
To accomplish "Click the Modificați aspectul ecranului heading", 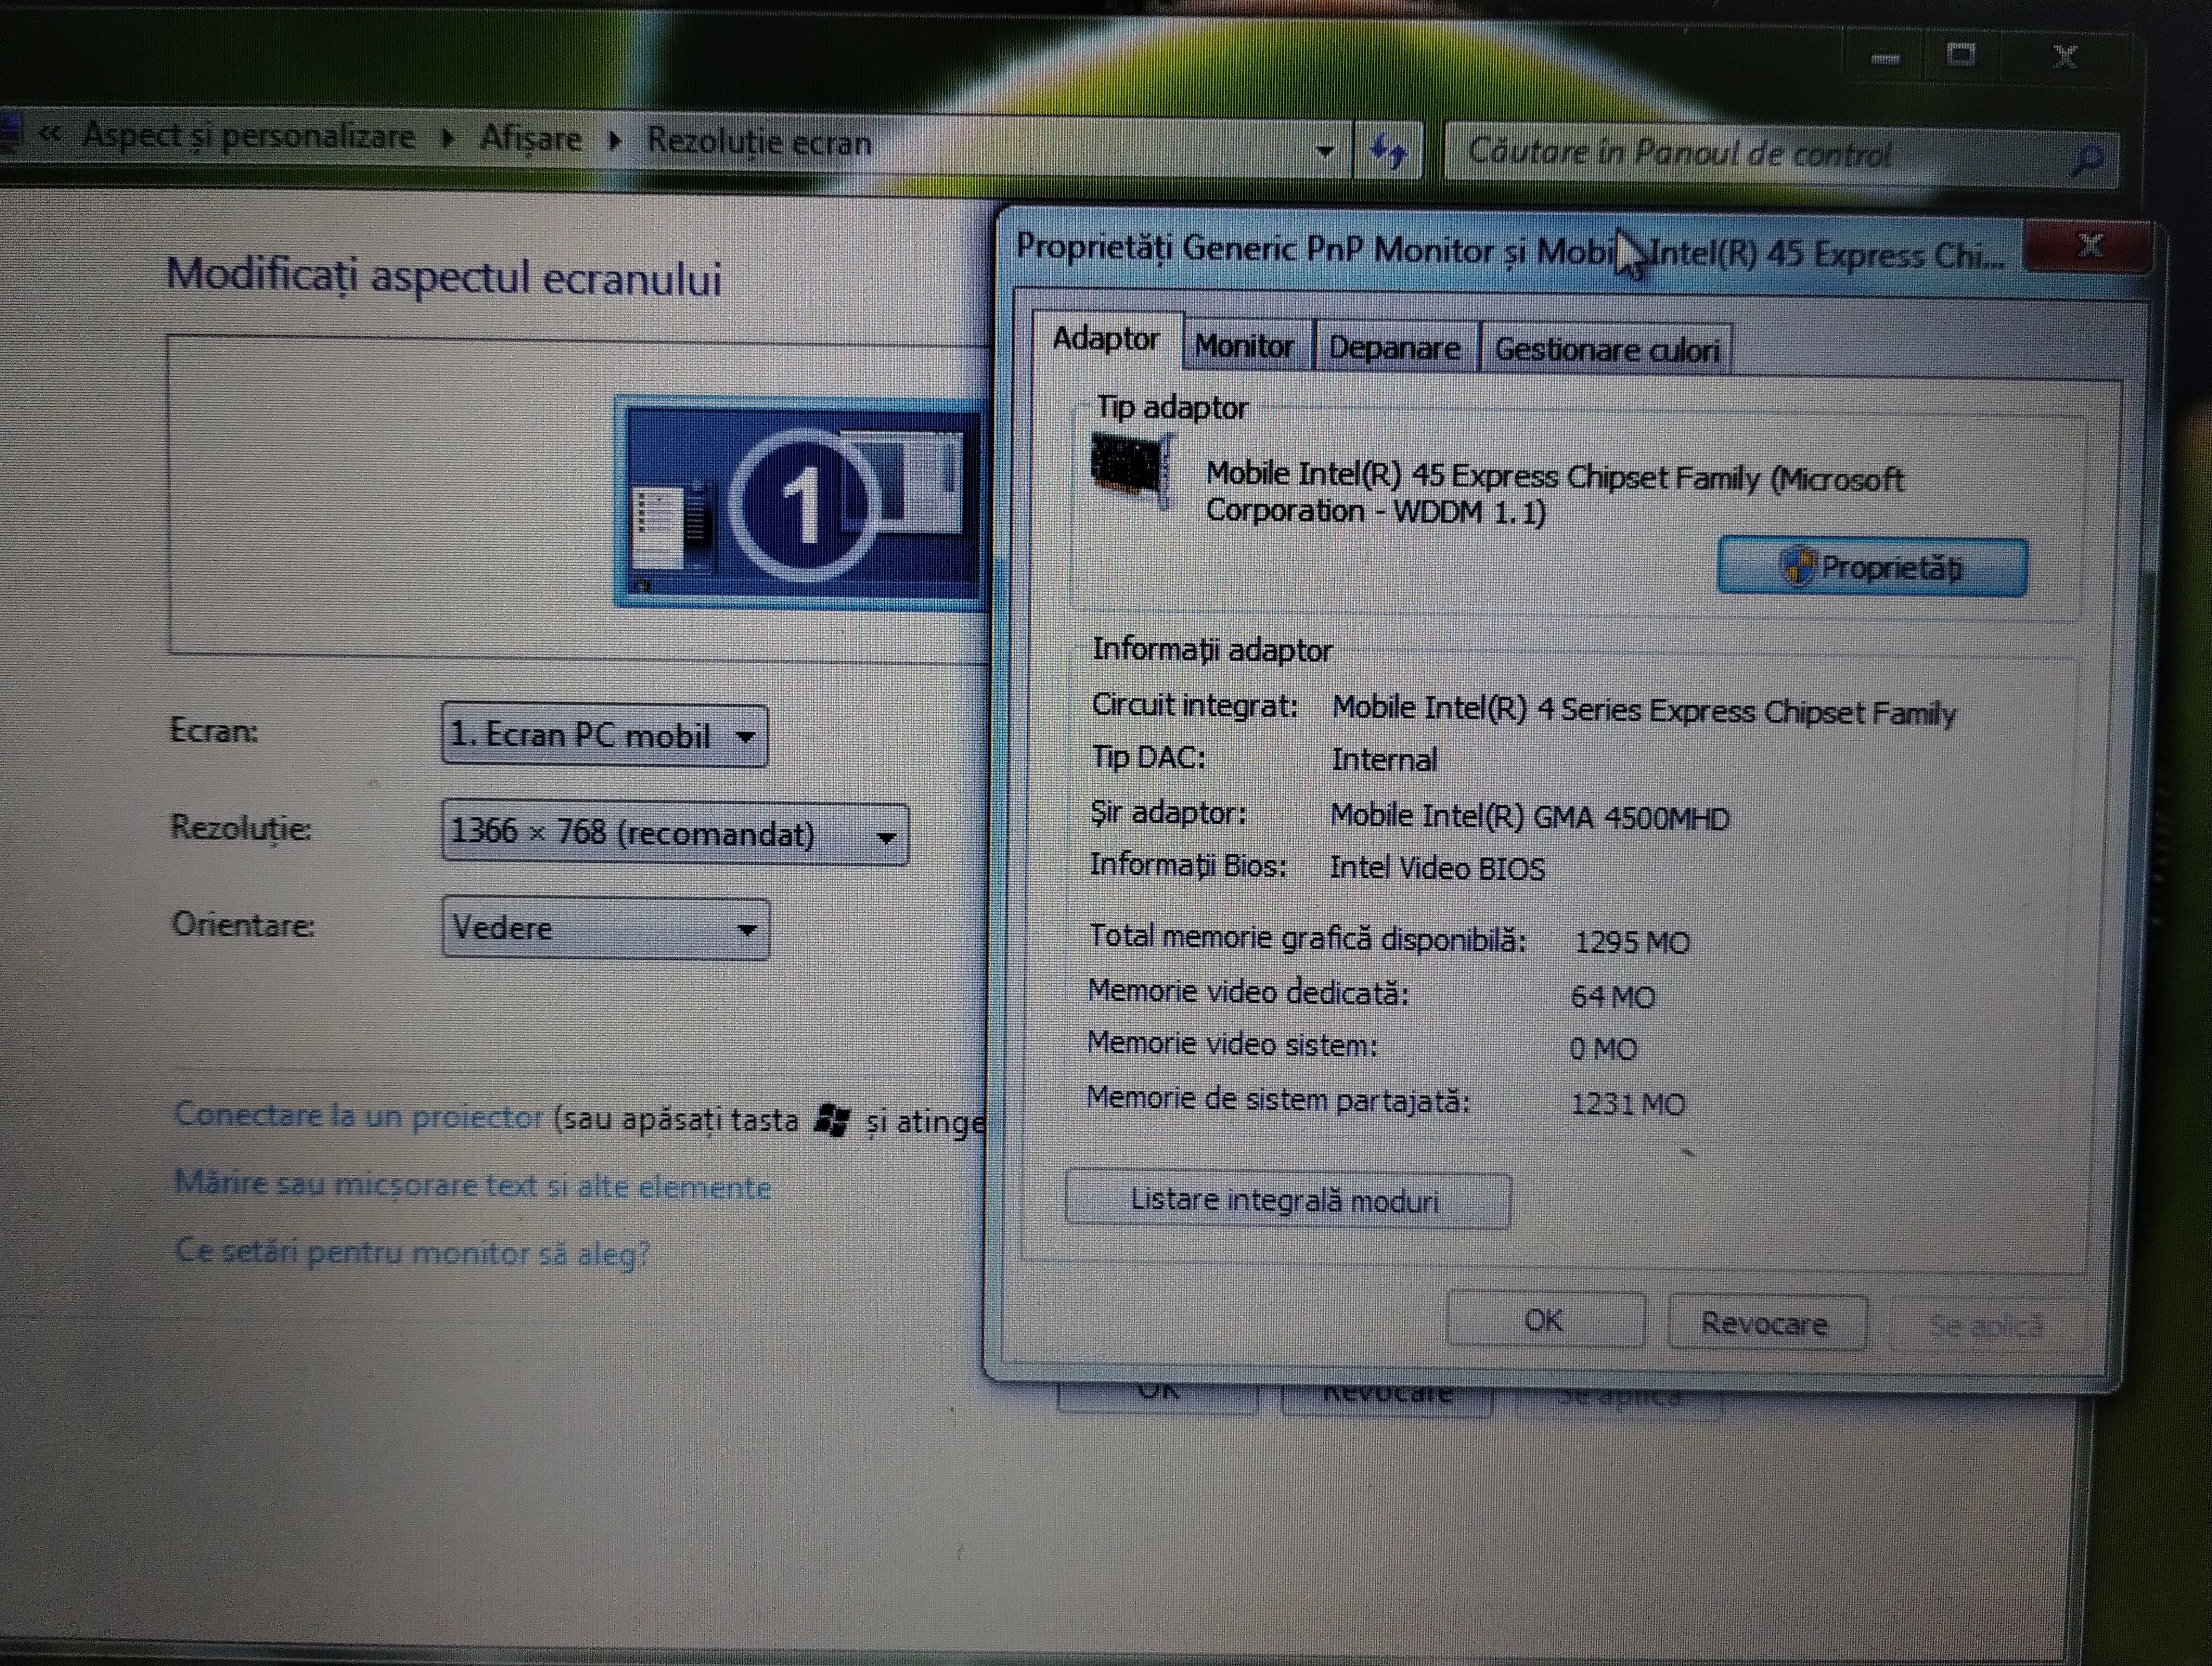I will point(444,276).
